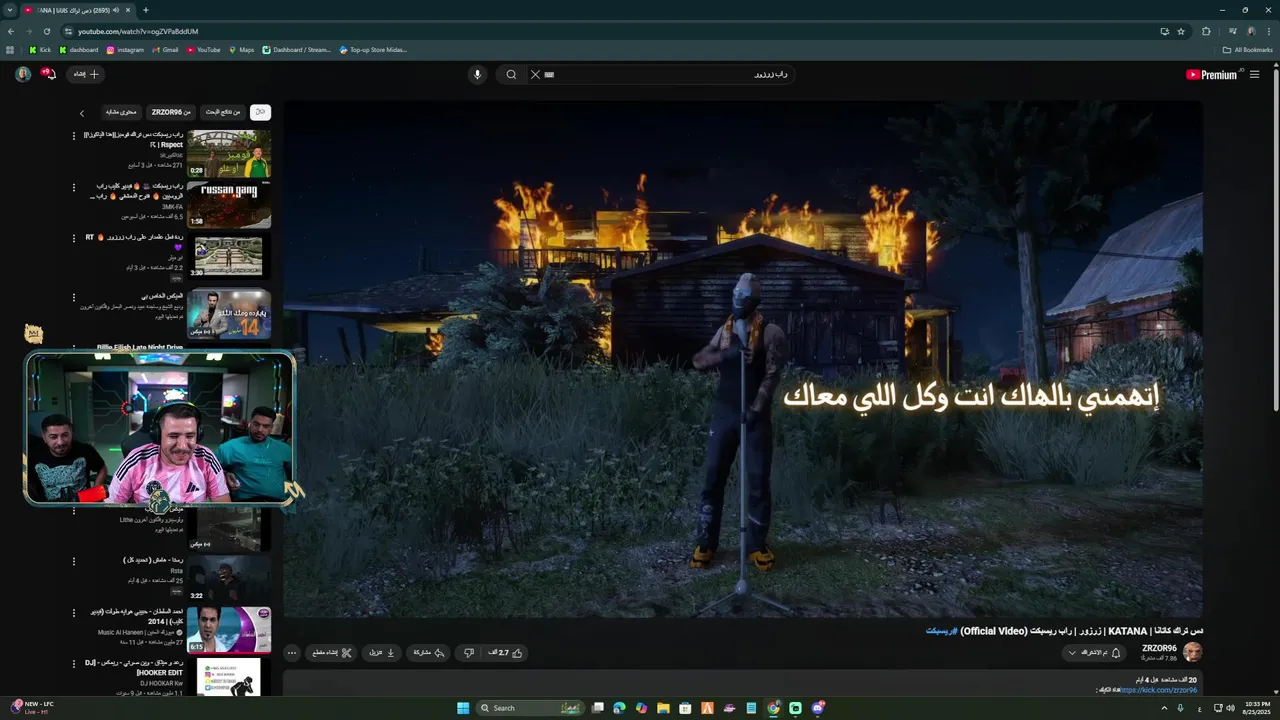Open the taskbar clock showing 10:33 PM

(x=1255, y=708)
